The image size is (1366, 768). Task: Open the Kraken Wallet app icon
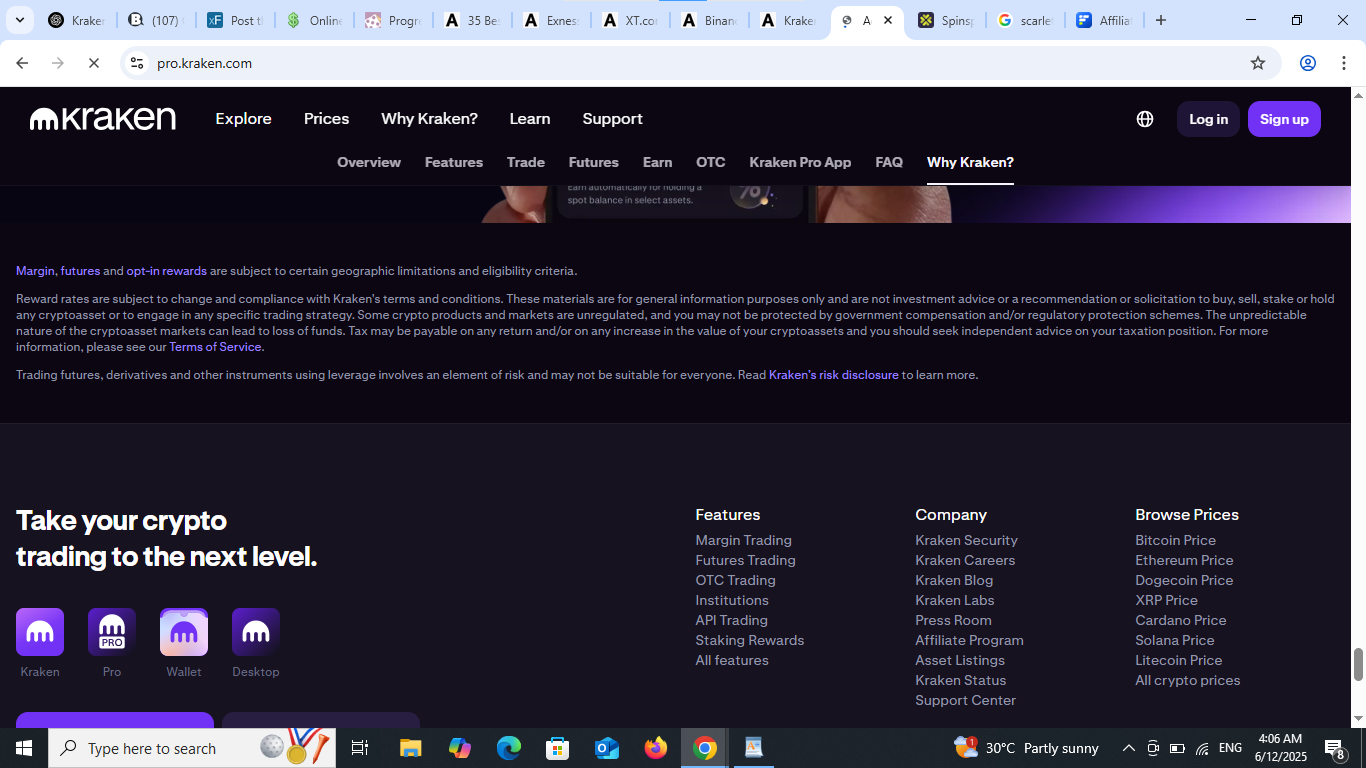(x=184, y=632)
